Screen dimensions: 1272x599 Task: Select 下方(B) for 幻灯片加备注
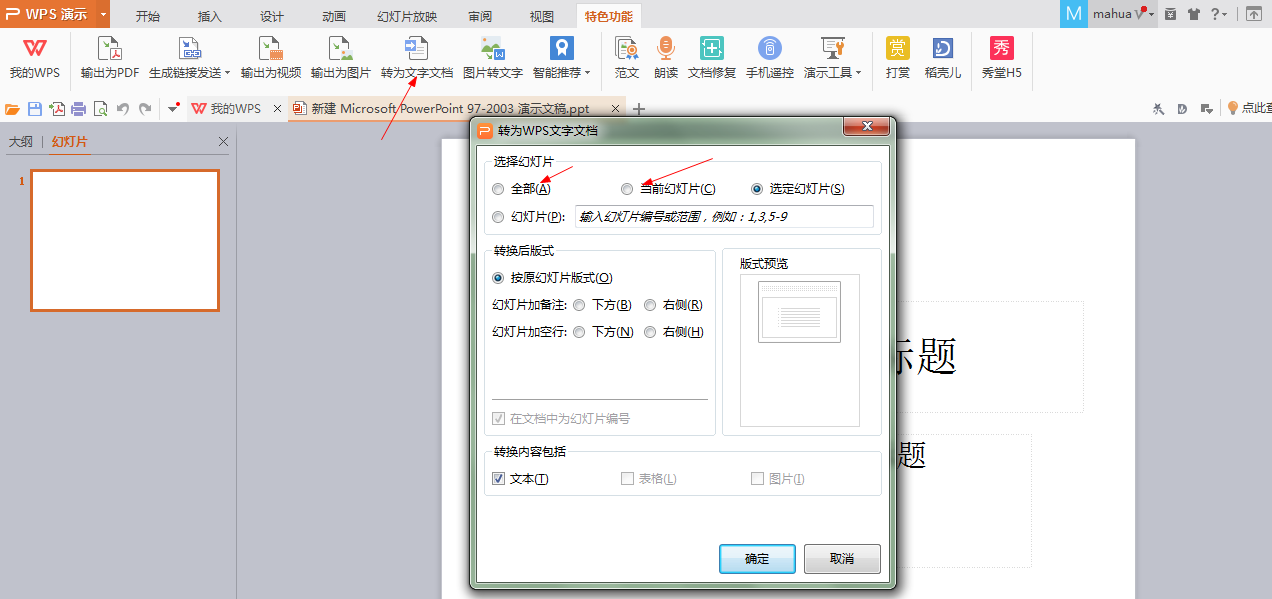(x=579, y=305)
